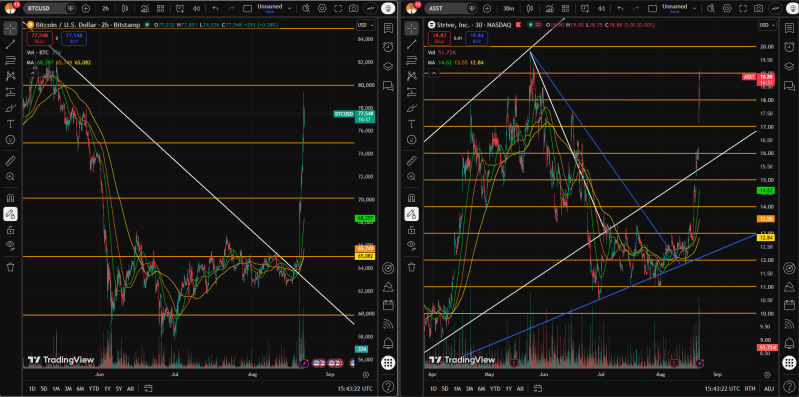Screen dimensions: 799x397
Task: Take a snapshot using the camera icon on the BTCUSD chart
Action: [x=354, y=9]
